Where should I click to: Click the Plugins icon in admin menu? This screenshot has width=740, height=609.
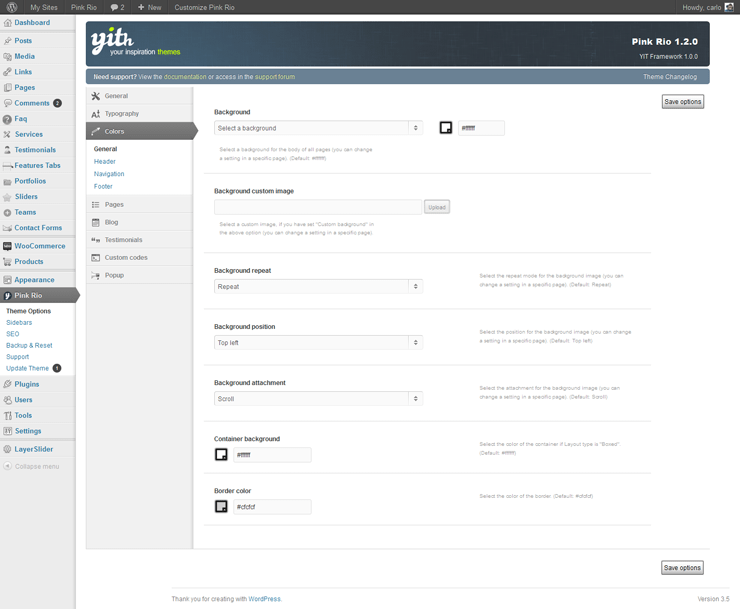(8, 384)
